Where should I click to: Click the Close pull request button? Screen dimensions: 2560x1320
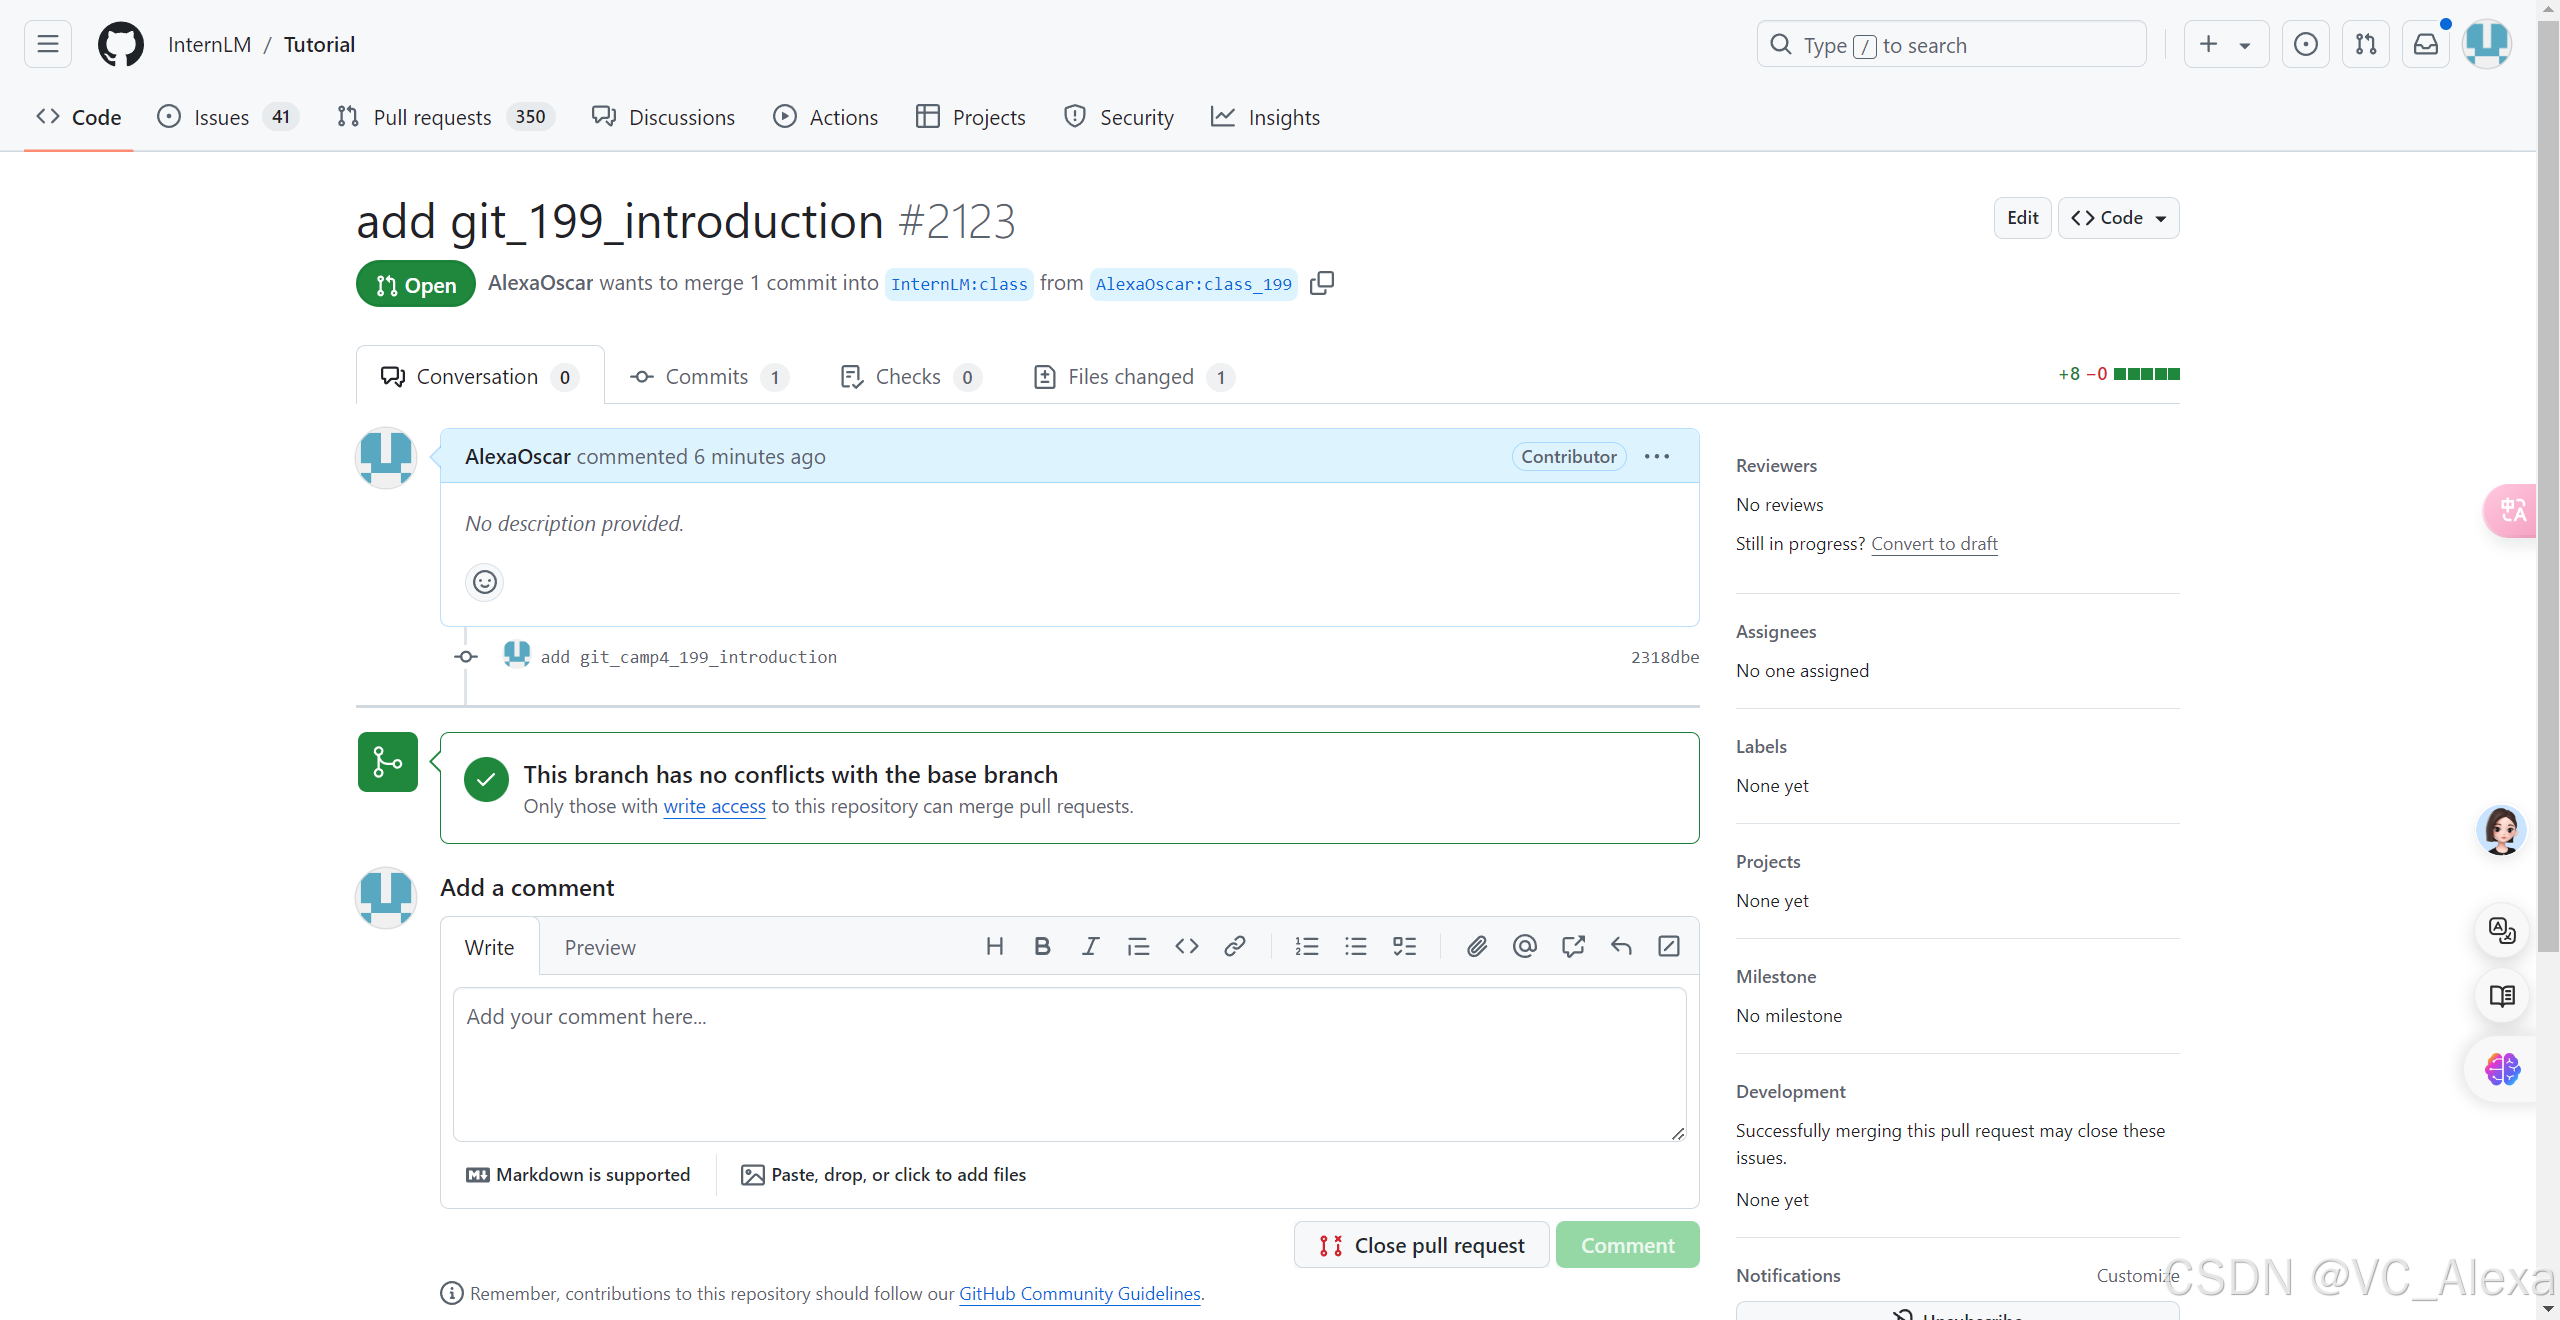point(1421,1245)
